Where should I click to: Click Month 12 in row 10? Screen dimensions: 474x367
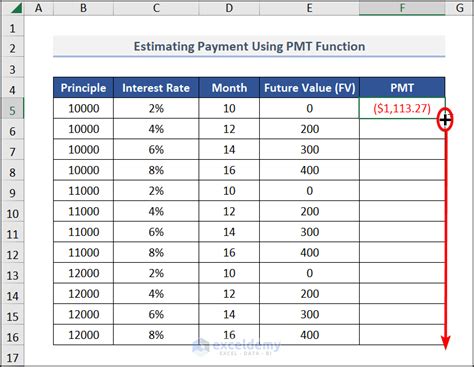(229, 211)
